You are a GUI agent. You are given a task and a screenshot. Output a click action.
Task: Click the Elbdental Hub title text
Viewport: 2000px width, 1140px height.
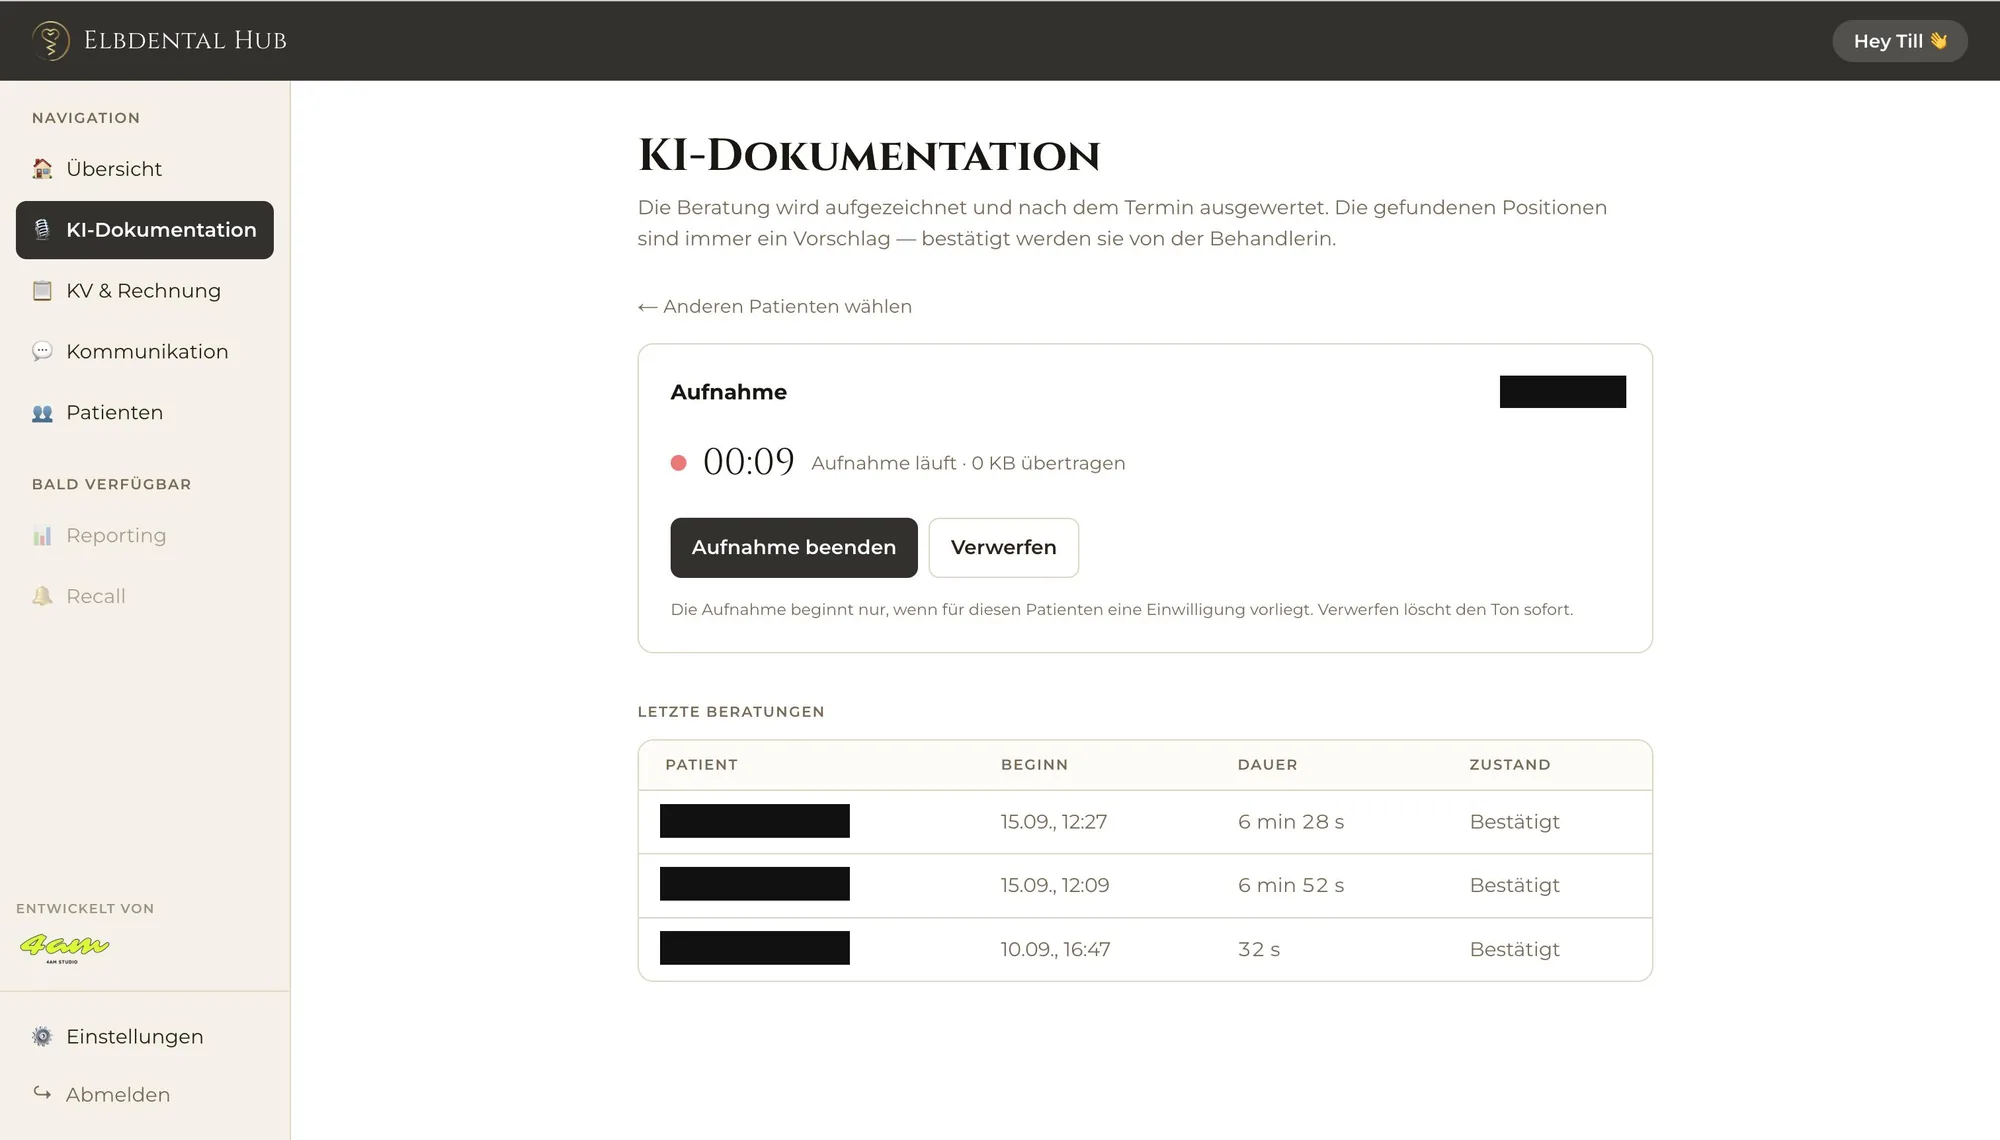(185, 41)
